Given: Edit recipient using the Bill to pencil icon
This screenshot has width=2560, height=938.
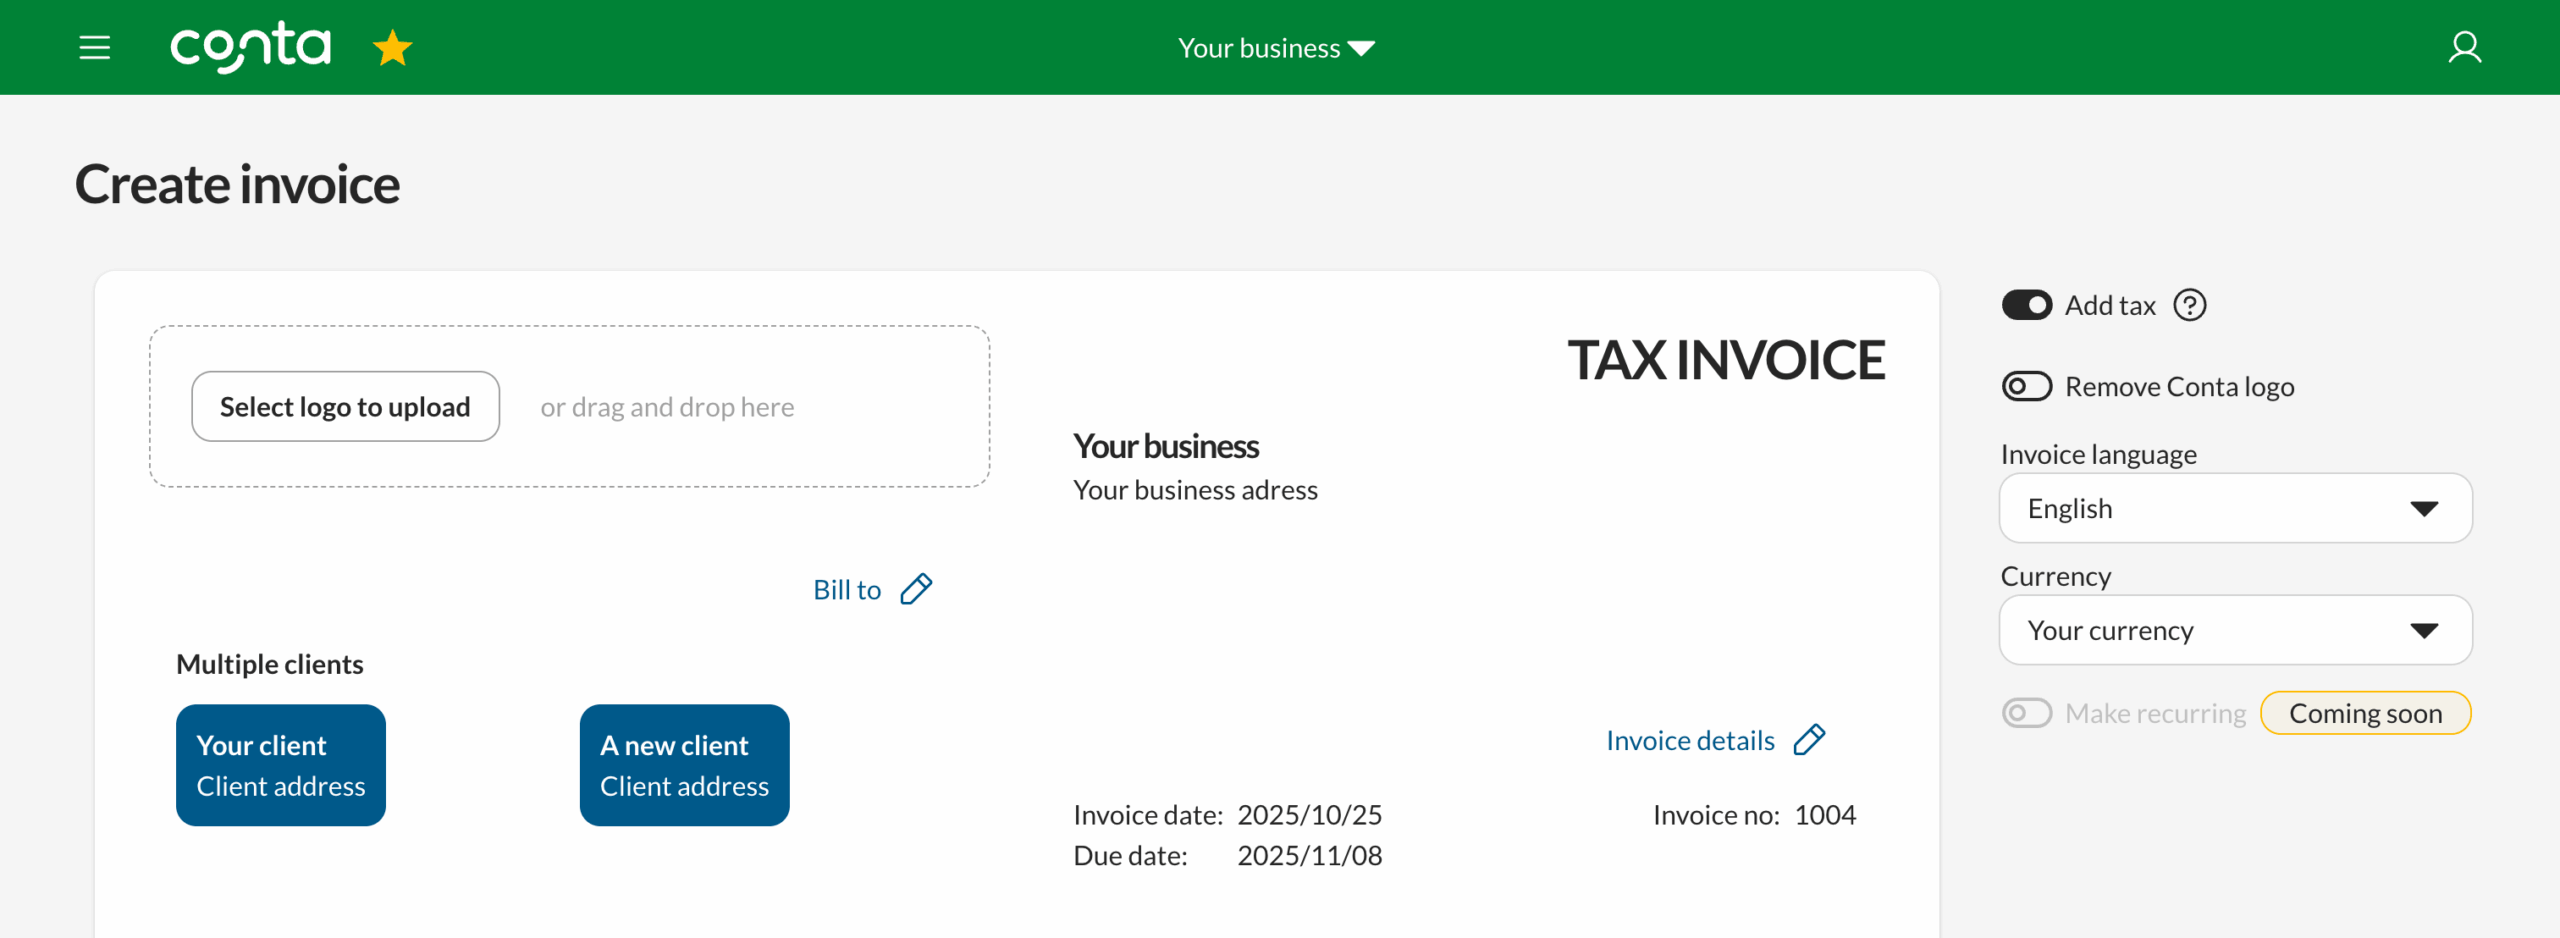Looking at the screenshot, I should point(916,589).
